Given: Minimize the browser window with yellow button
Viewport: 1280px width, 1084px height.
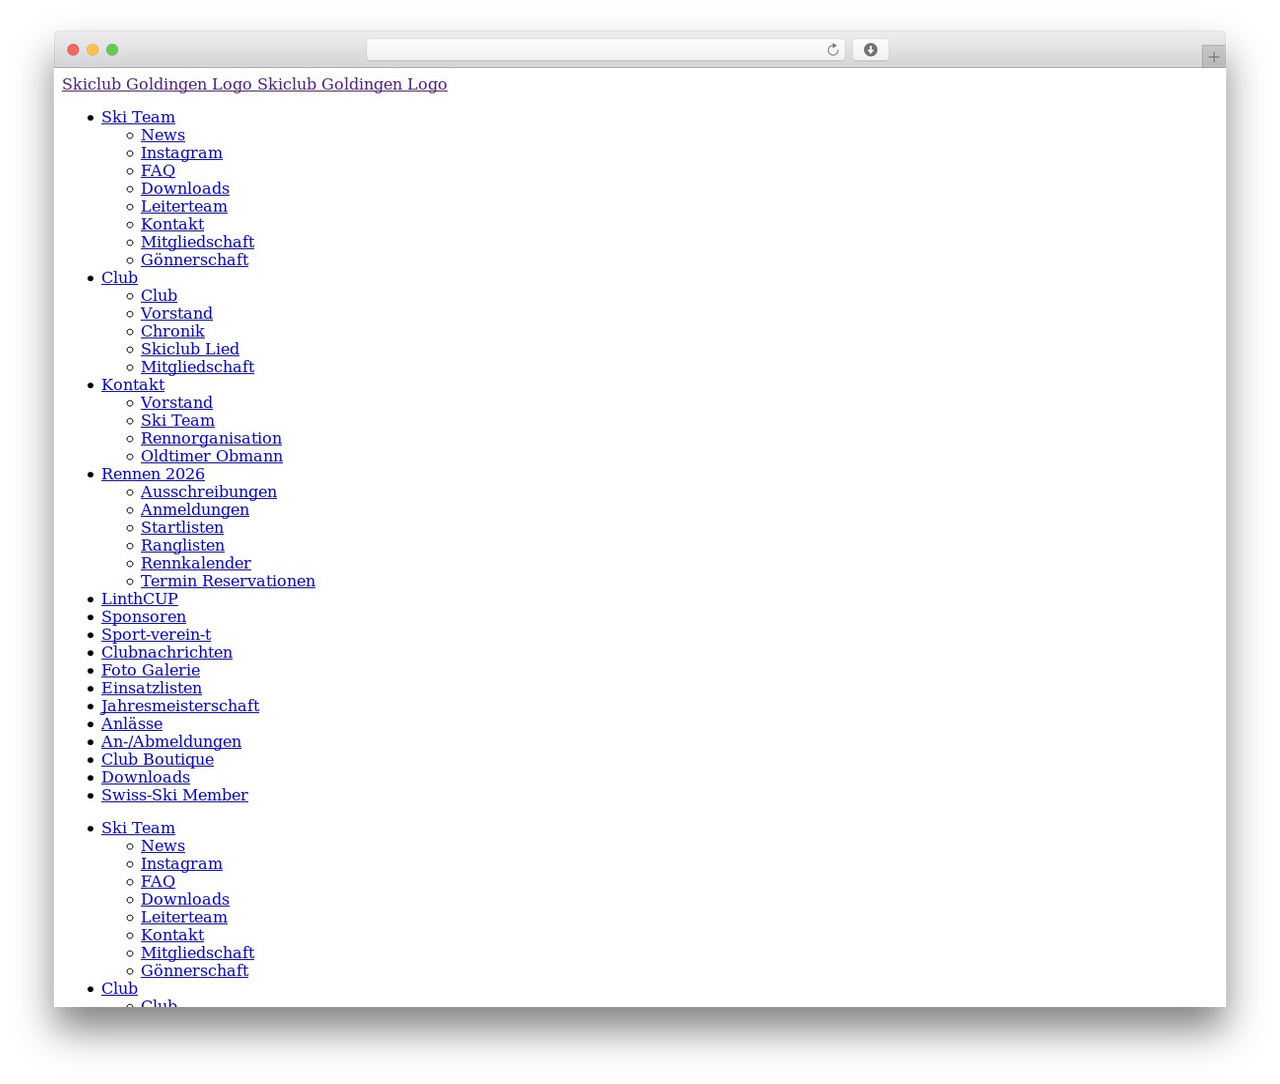Looking at the screenshot, I should 93,50.
